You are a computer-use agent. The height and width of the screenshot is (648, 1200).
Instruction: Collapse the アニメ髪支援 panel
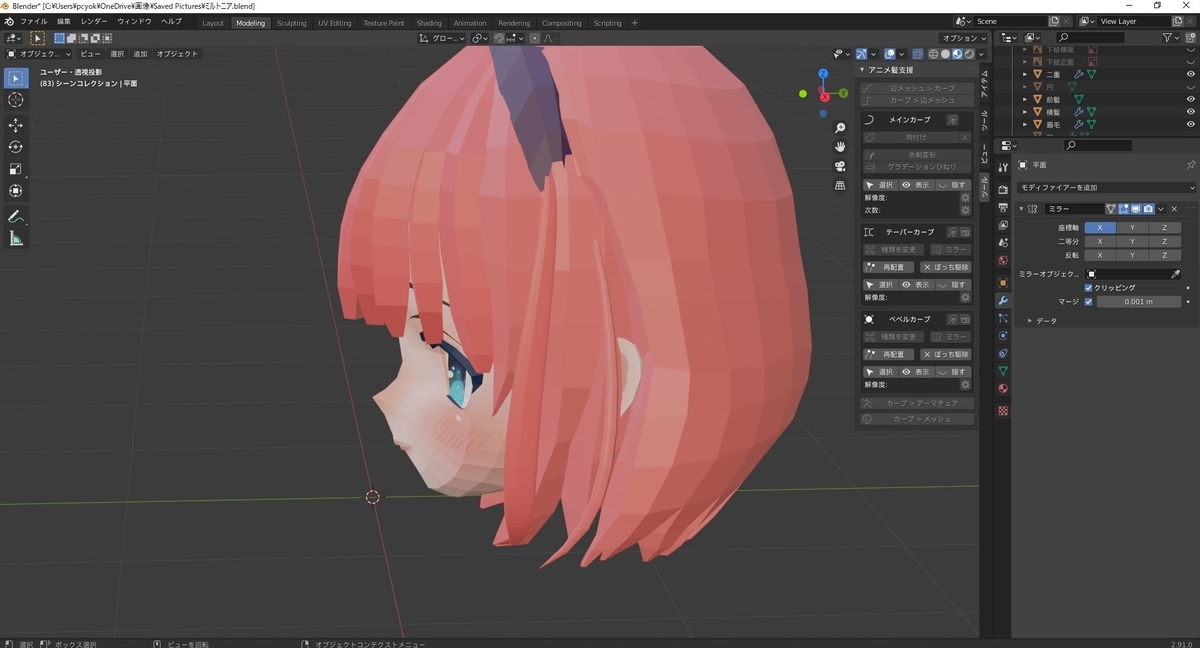click(x=862, y=70)
